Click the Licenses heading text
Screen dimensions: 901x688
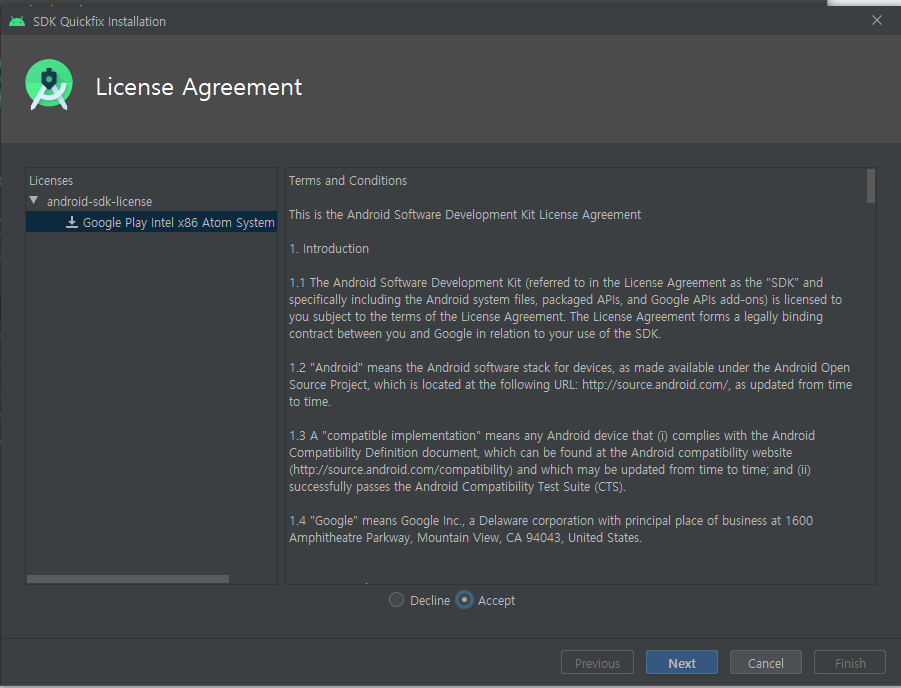(51, 180)
